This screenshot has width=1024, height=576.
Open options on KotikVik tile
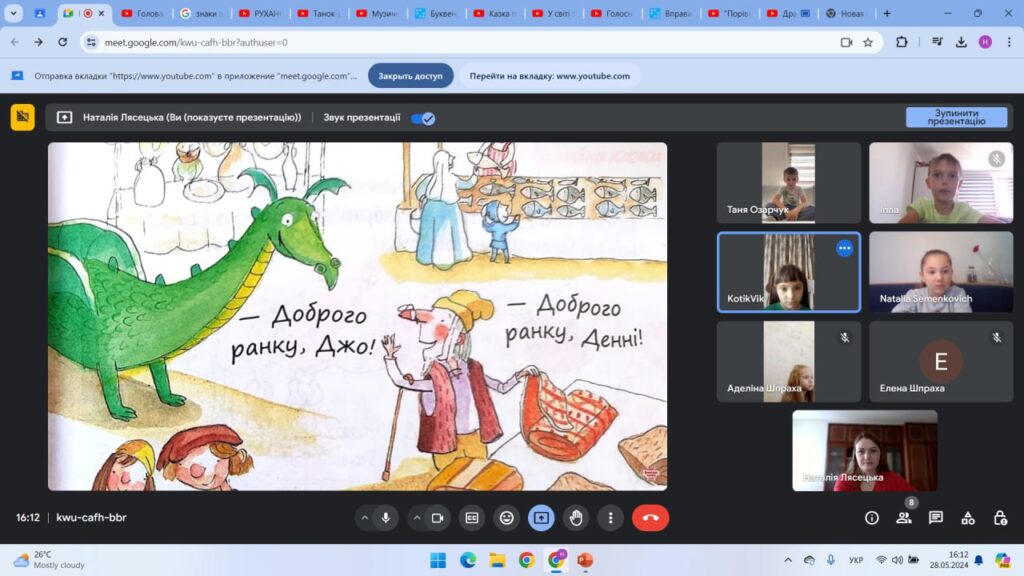pyautogui.click(x=844, y=248)
